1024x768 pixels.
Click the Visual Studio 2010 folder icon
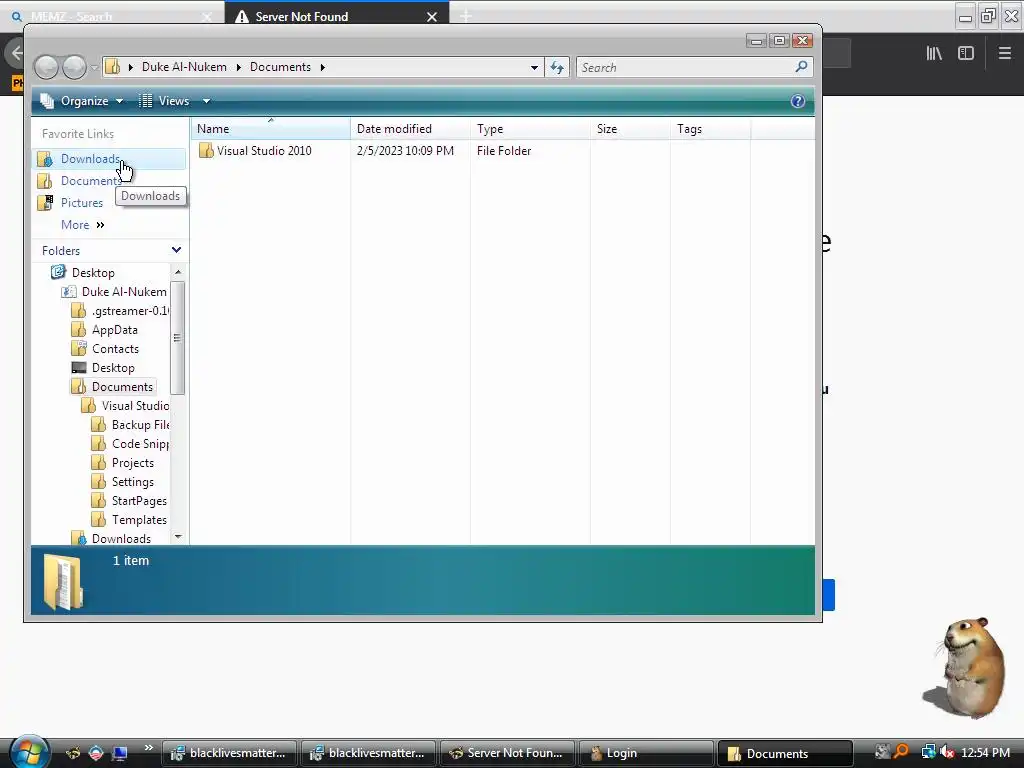(206, 151)
